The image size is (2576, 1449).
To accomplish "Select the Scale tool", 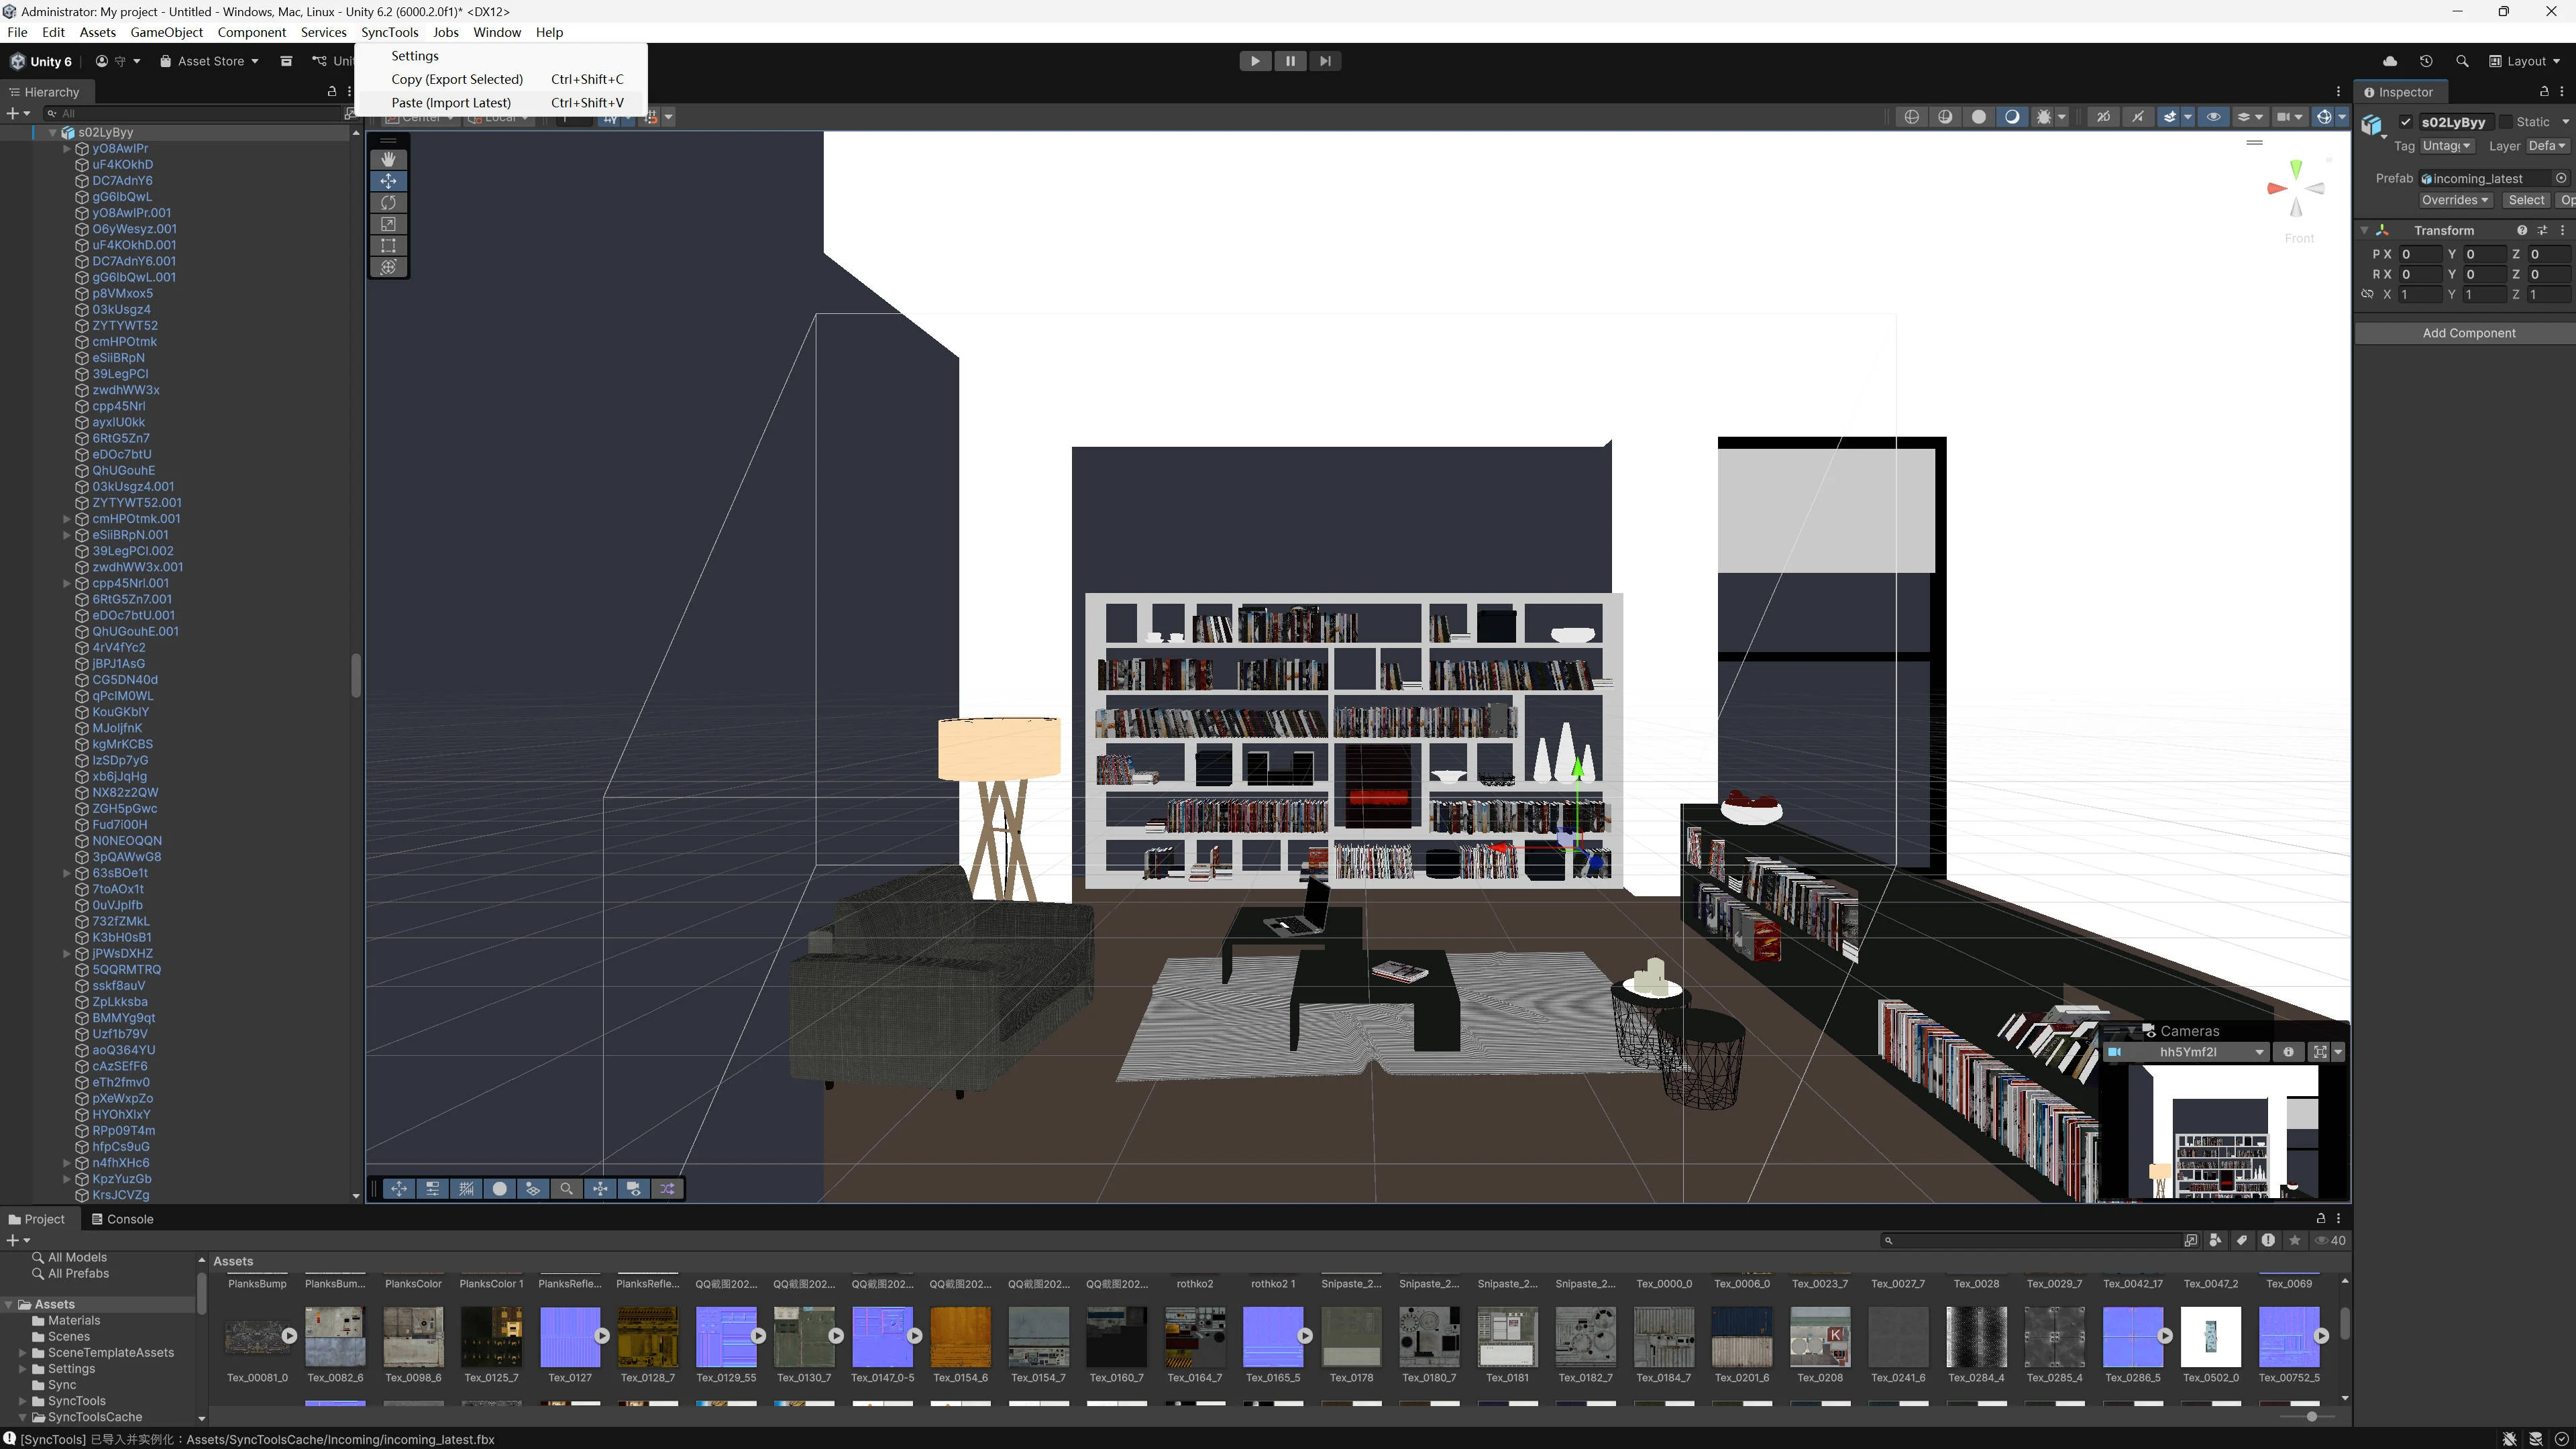I will click(388, 224).
